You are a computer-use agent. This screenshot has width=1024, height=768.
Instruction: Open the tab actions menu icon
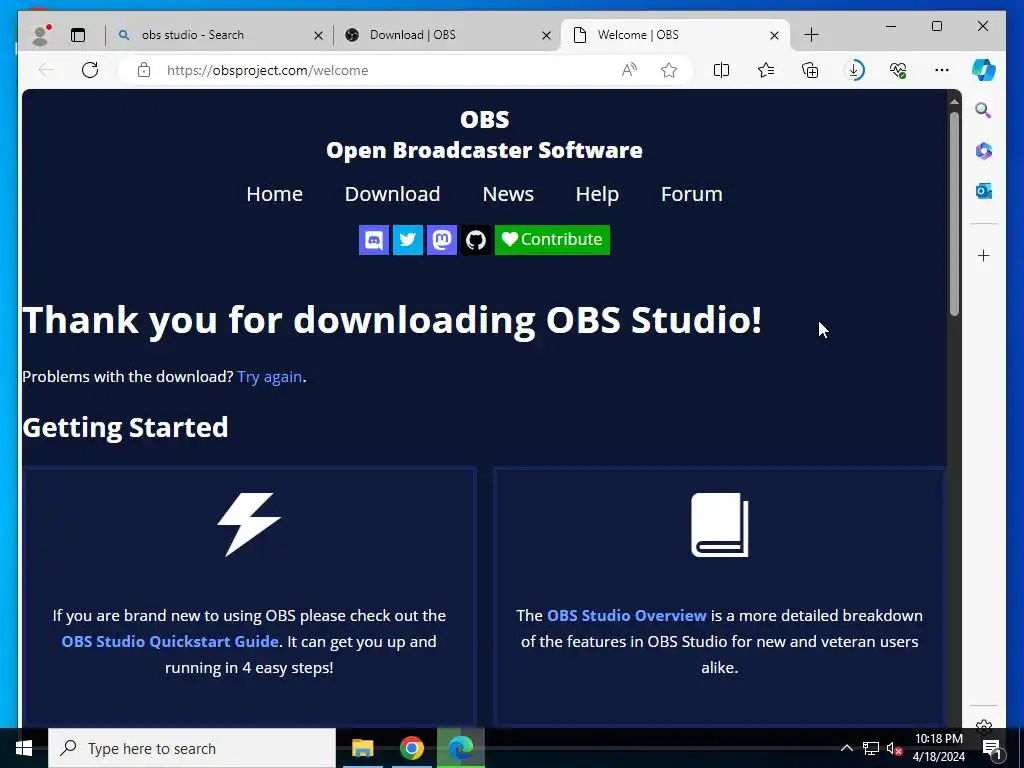[x=78, y=35]
